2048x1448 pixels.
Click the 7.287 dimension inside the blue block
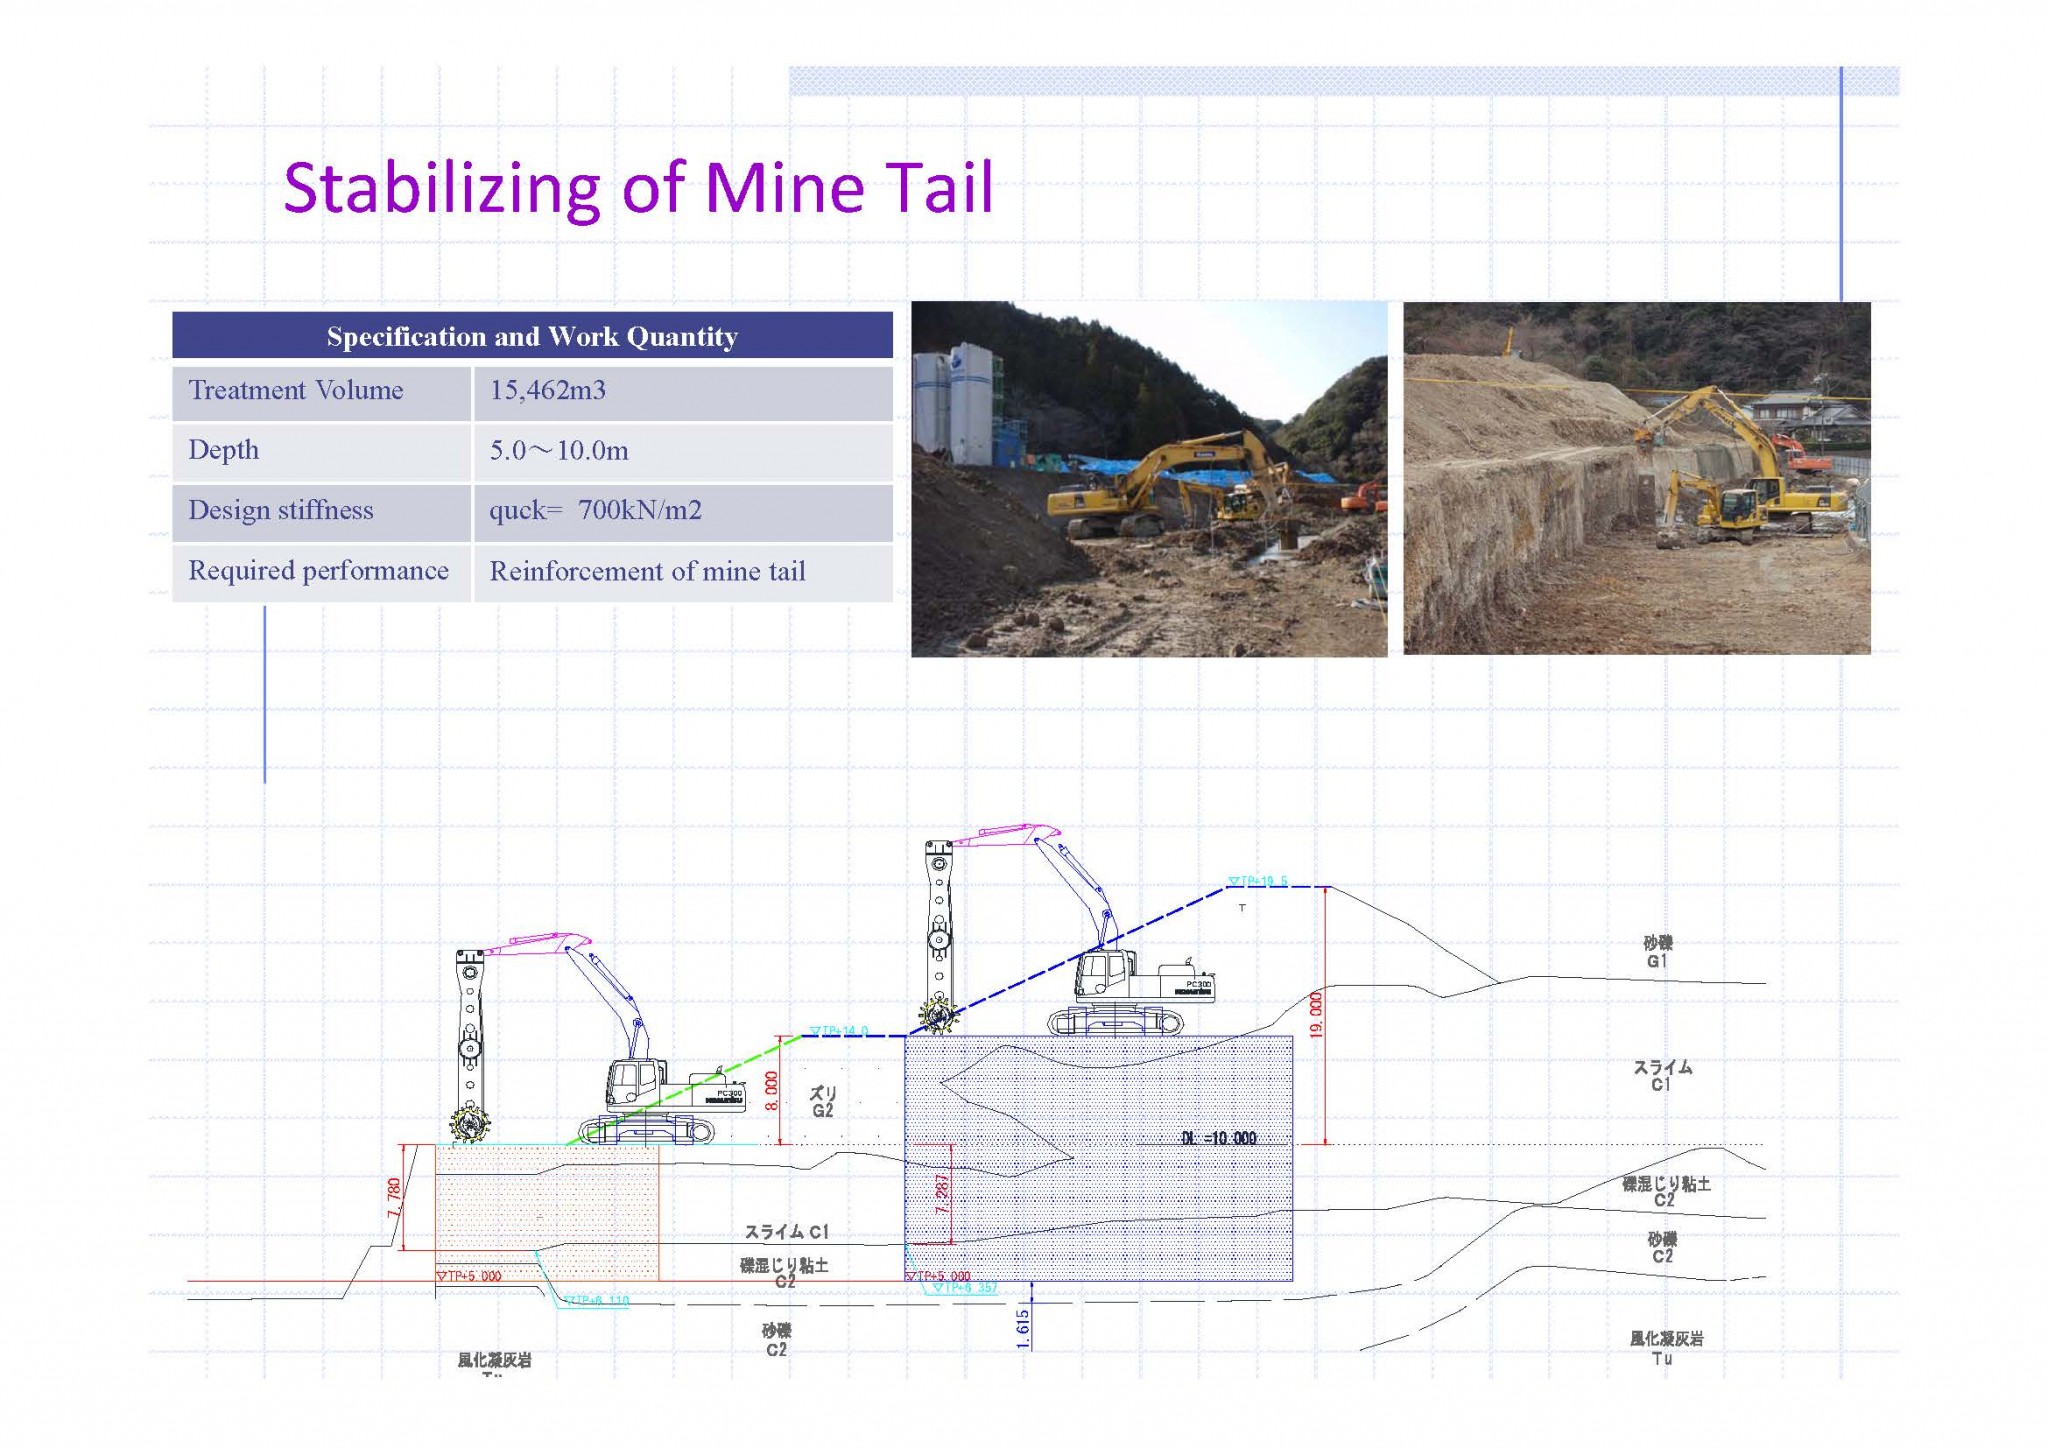pos(942,1193)
